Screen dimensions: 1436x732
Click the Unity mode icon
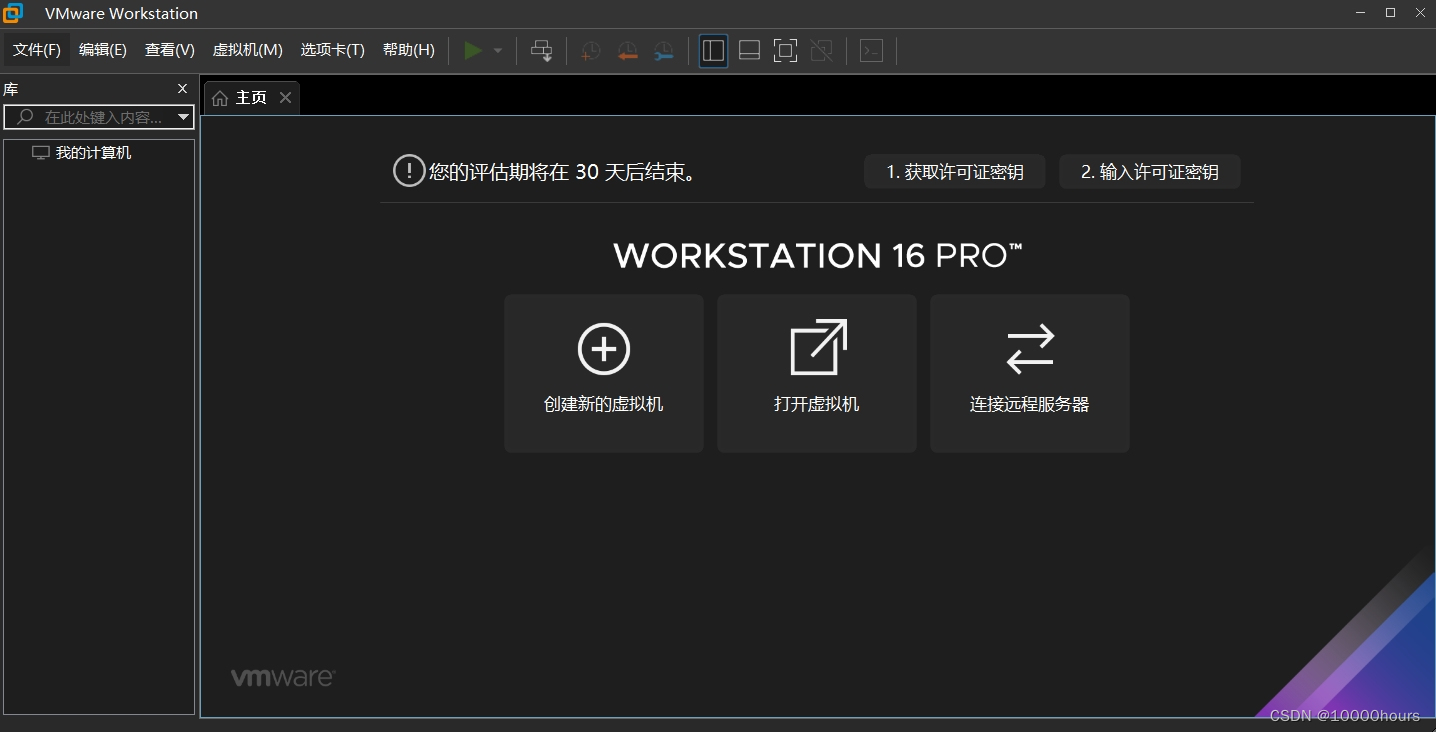tap(821, 50)
